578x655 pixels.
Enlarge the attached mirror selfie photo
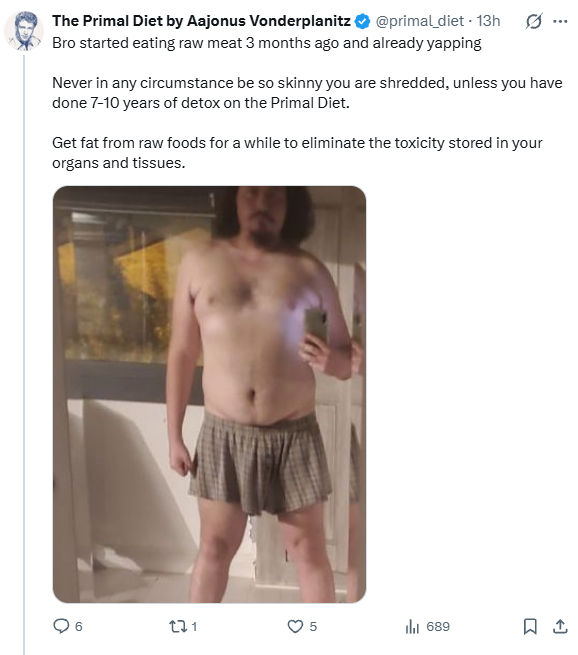[209, 394]
